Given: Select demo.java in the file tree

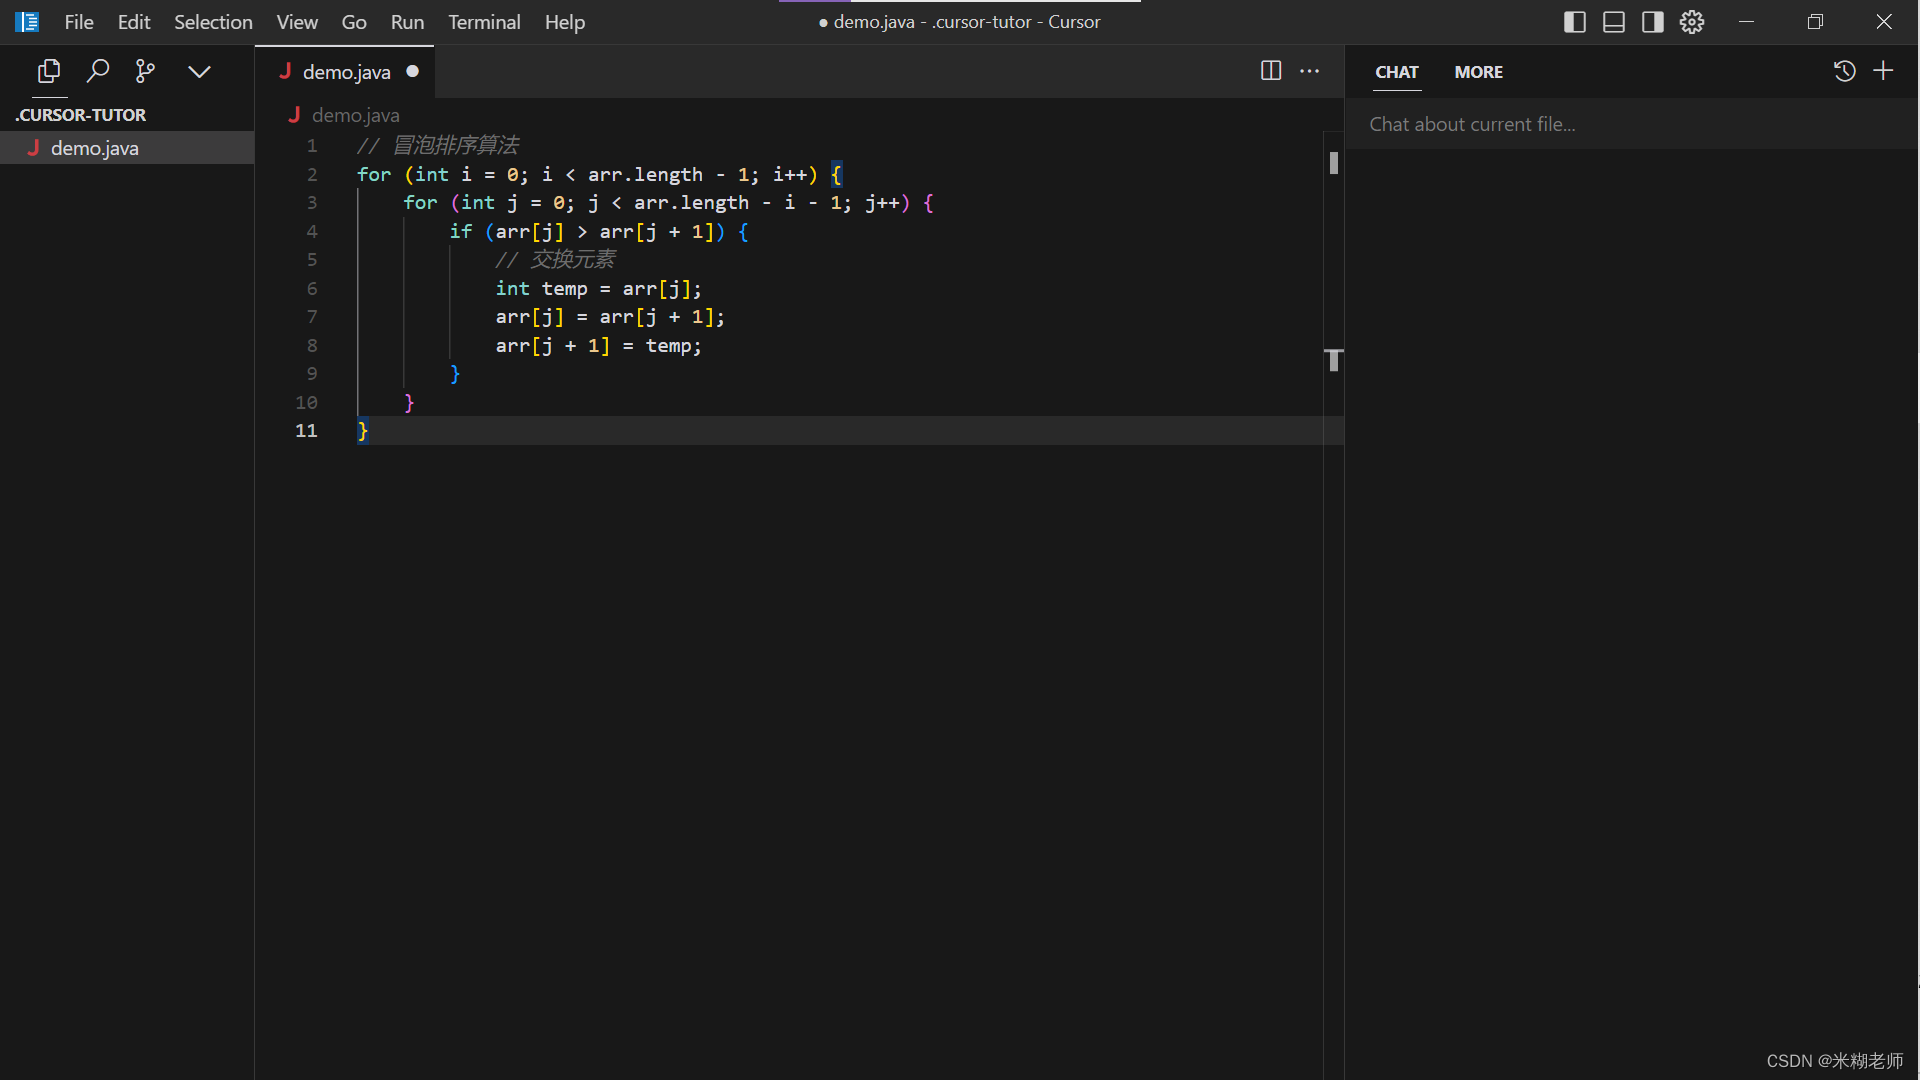Looking at the screenshot, I should pyautogui.click(x=95, y=148).
